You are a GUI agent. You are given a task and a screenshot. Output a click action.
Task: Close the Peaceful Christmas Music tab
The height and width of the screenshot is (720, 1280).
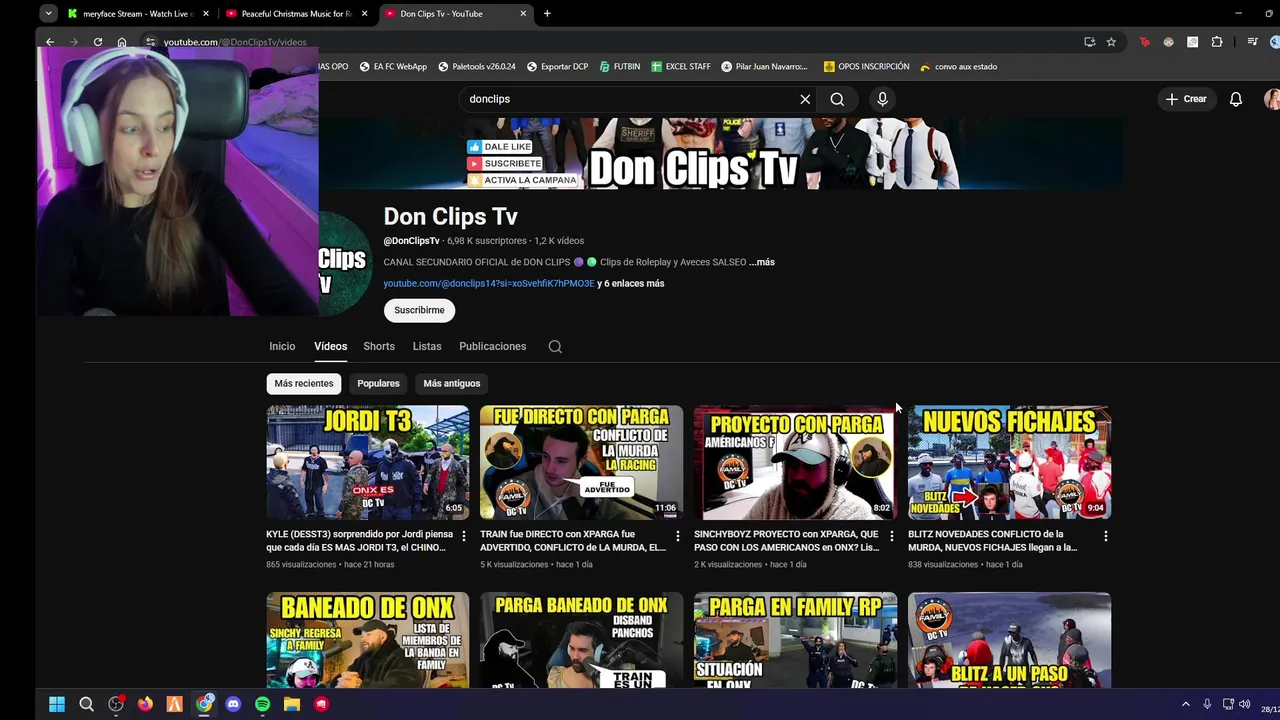[x=364, y=14]
